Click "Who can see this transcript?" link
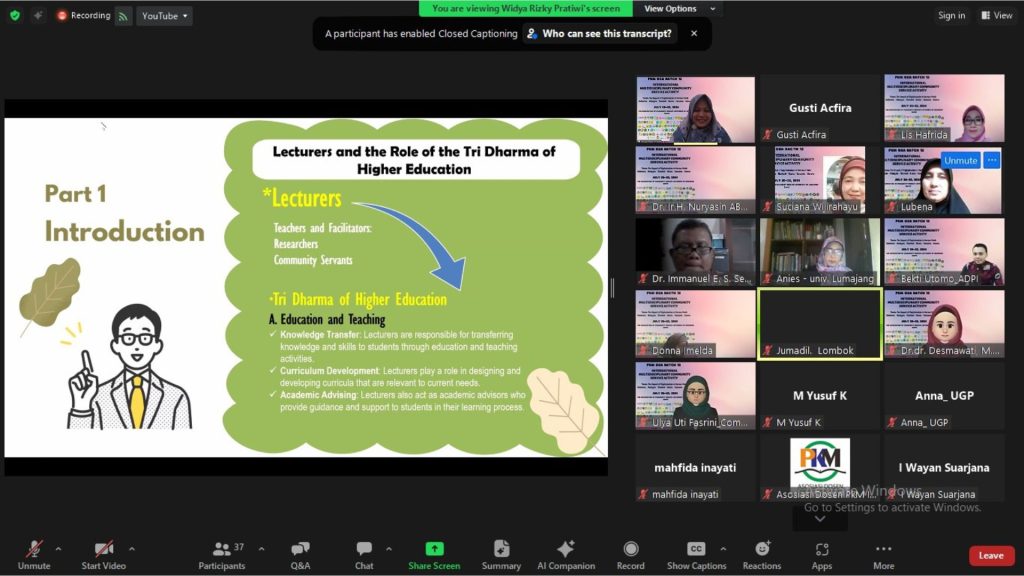1024x576 pixels. (x=600, y=33)
